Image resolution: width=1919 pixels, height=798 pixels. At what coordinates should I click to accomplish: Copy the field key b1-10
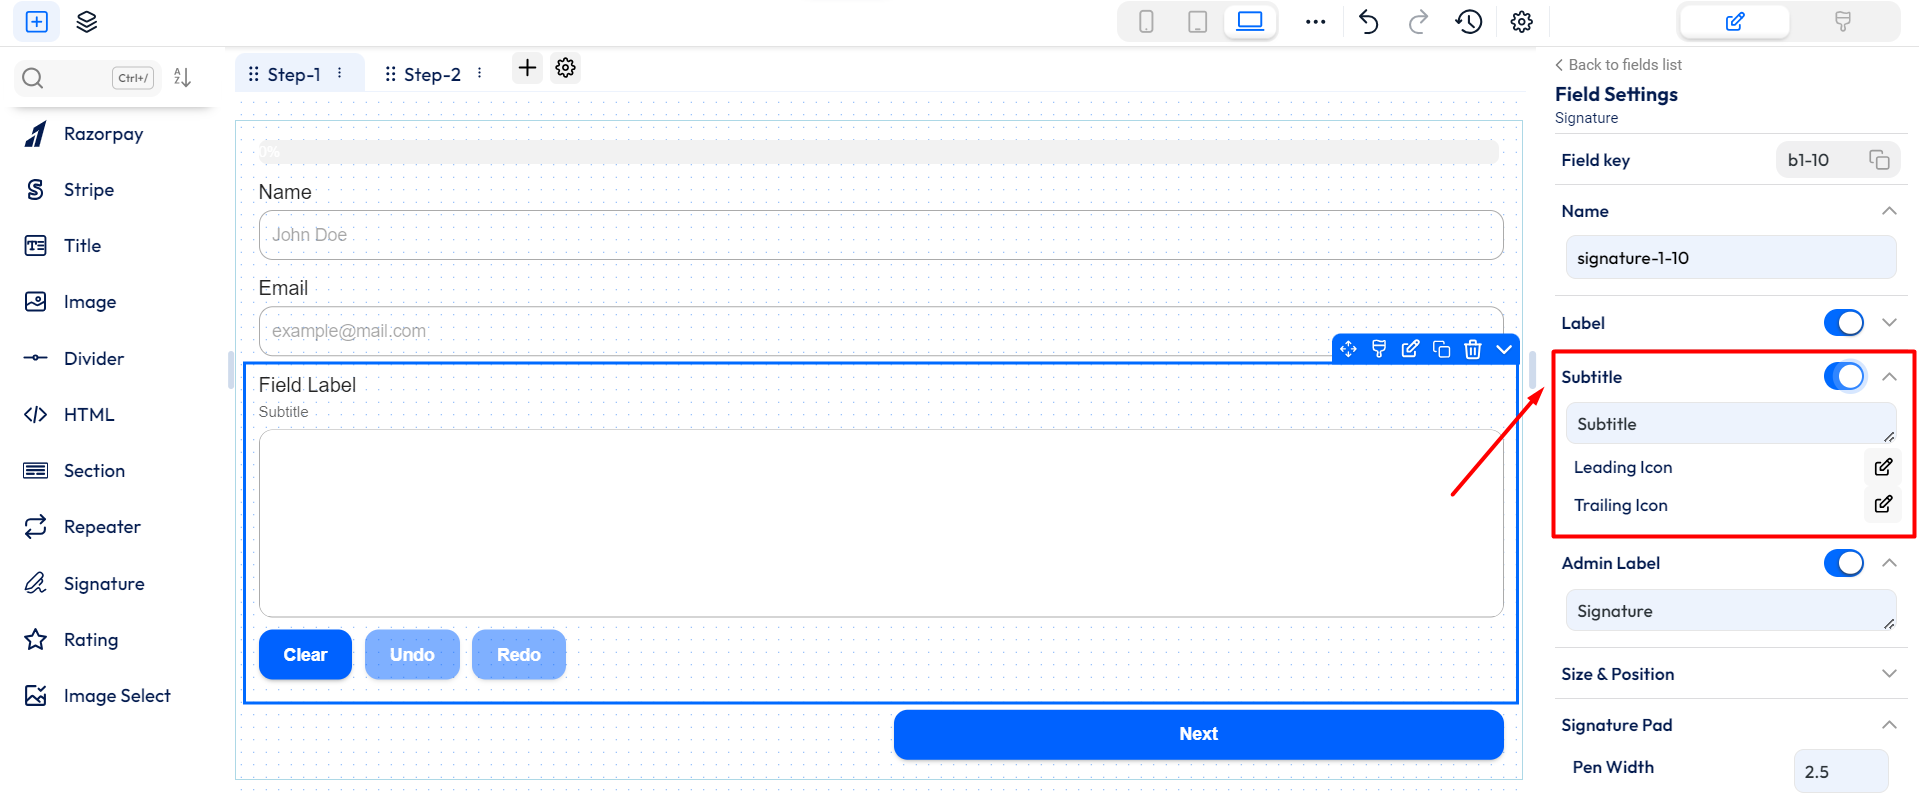pos(1879,160)
